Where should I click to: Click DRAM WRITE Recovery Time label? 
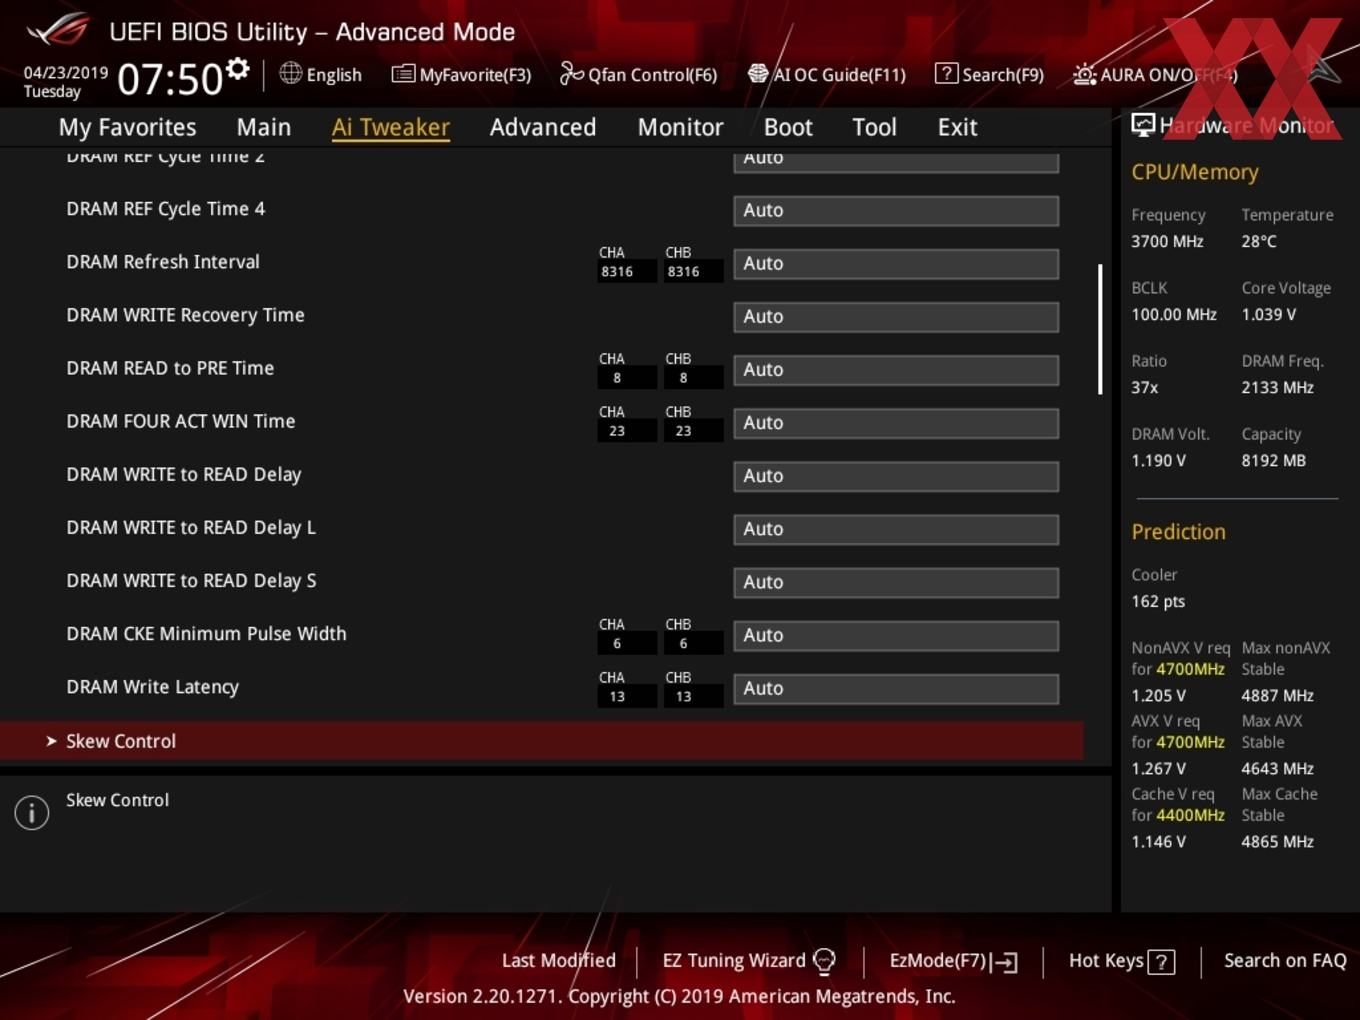[185, 315]
